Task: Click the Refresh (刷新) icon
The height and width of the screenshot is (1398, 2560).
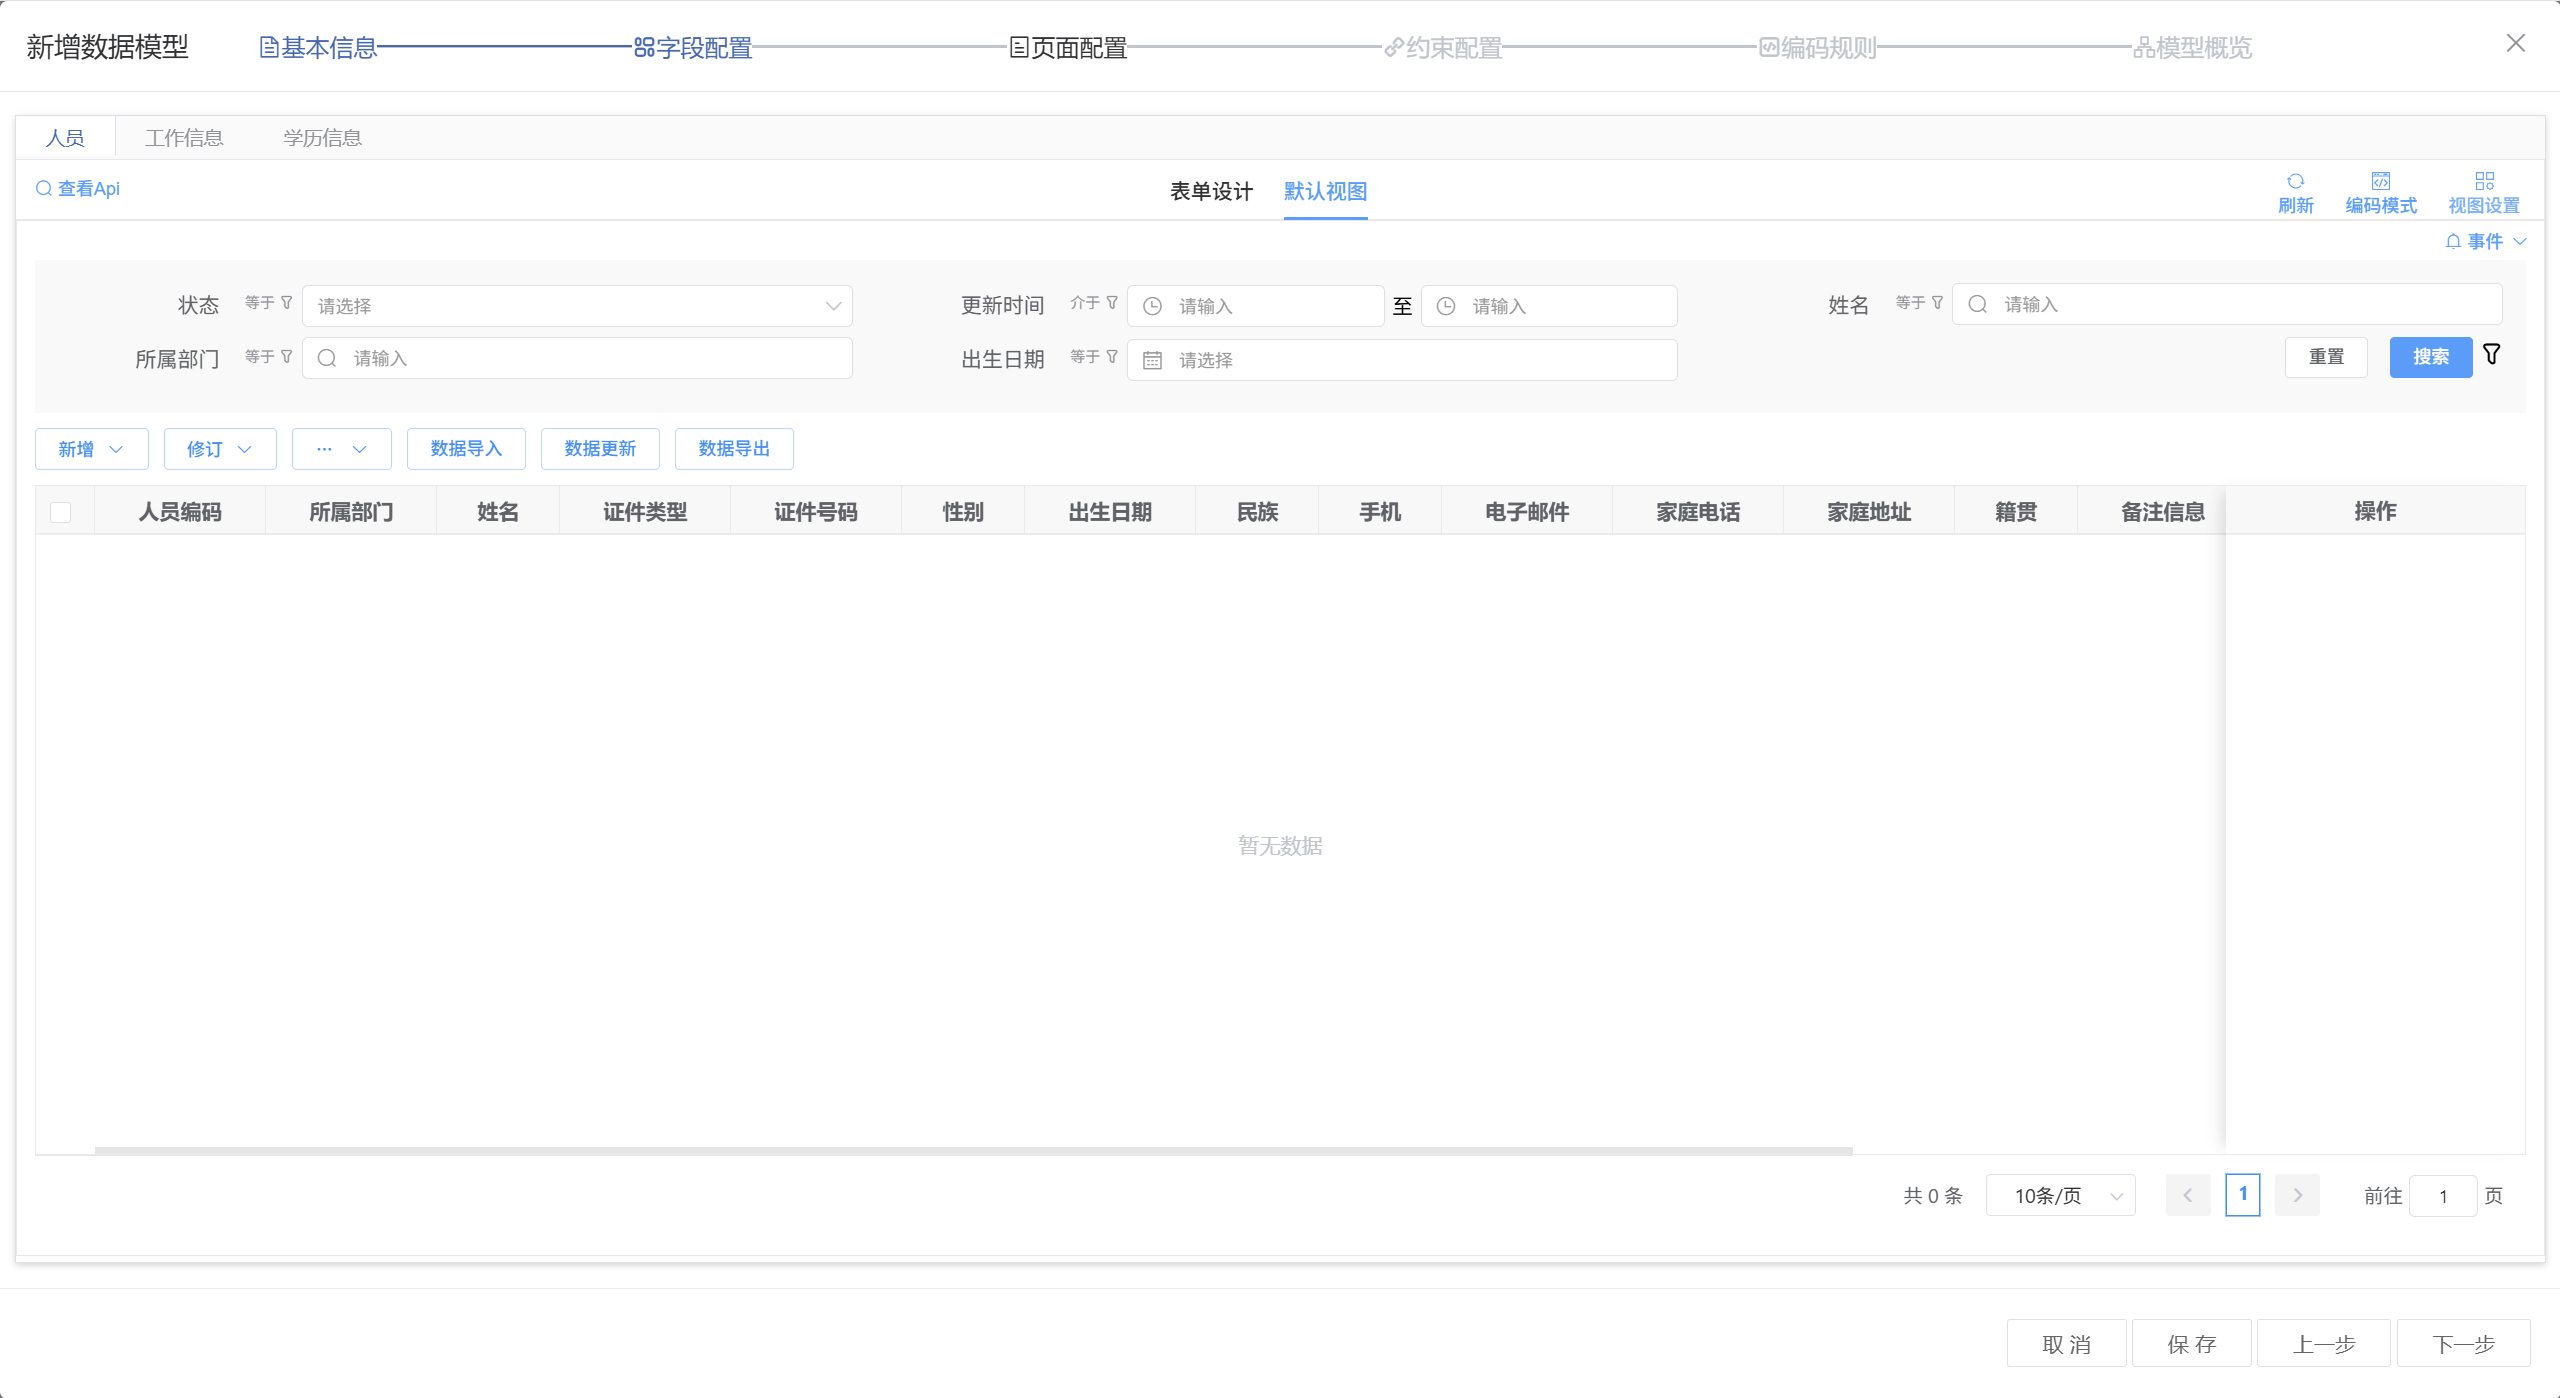Action: coord(2295,182)
